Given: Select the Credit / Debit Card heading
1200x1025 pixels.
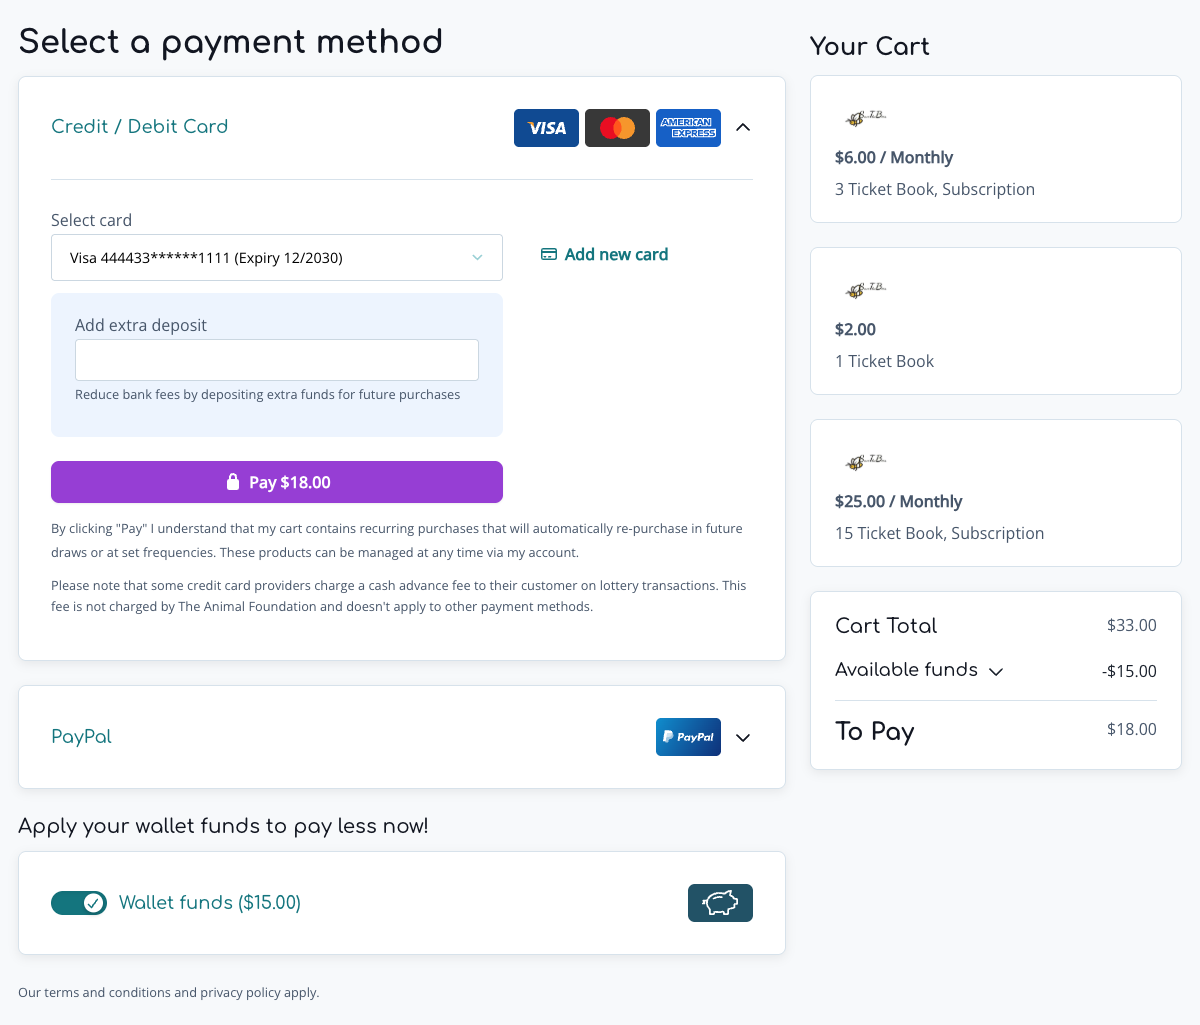Looking at the screenshot, I should pyautogui.click(x=140, y=126).
